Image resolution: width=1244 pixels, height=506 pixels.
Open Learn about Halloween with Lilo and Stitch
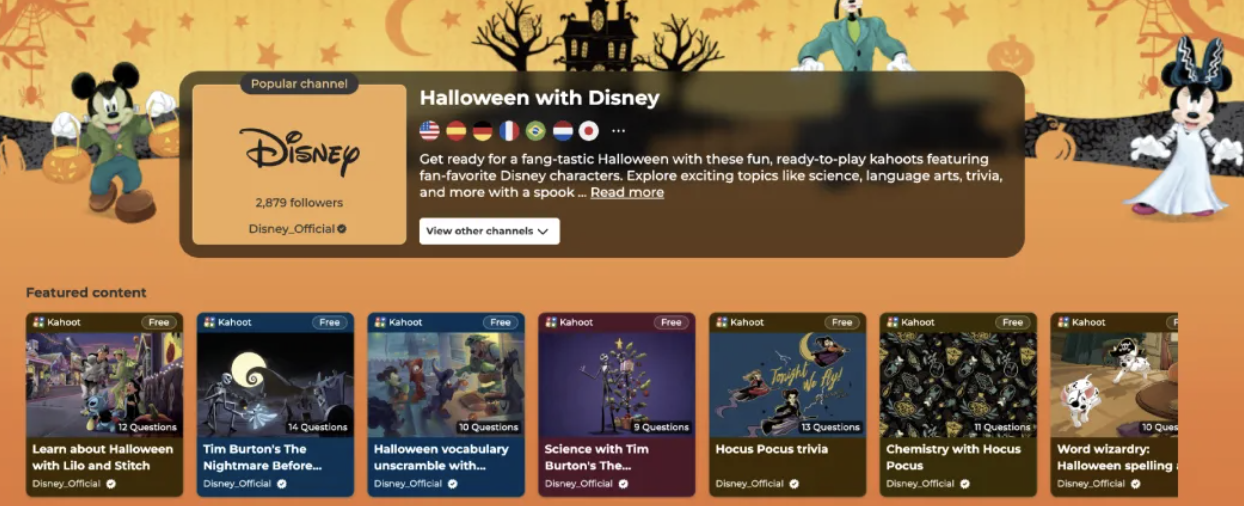[x=104, y=405]
